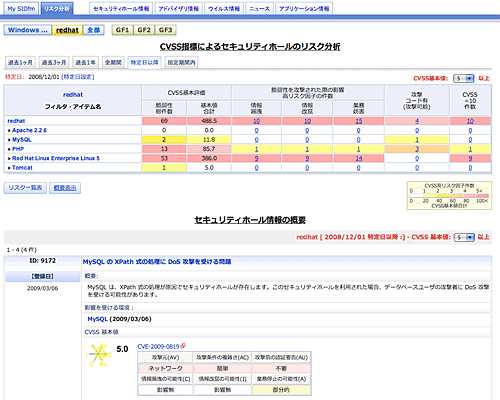Select the GF2 group filter
Screen dimensions: 500x400
[144, 30]
